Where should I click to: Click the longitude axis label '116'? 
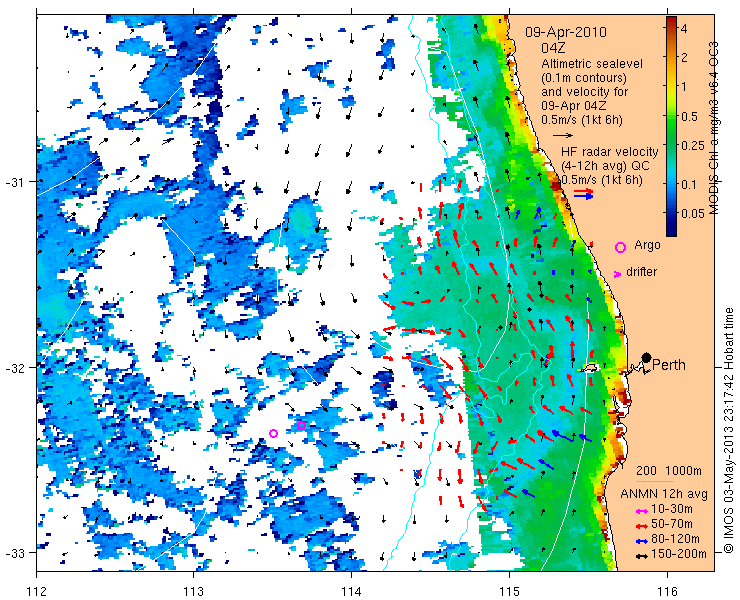coord(667,591)
